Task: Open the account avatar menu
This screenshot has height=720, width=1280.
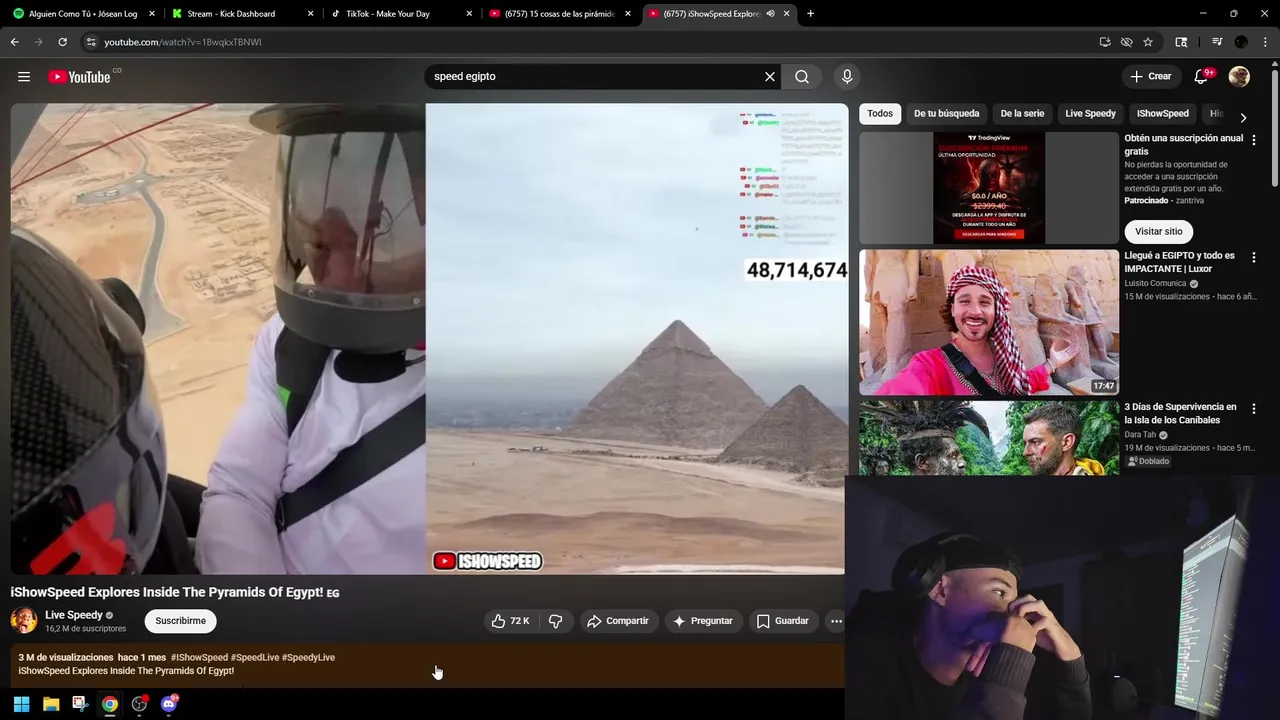Action: click(x=1239, y=77)
